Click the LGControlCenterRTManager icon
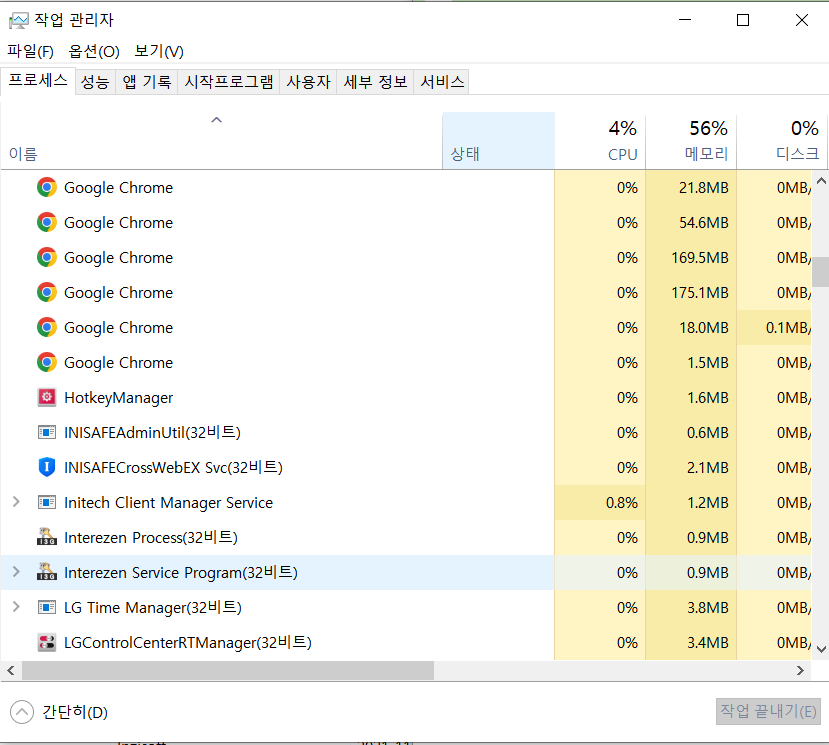829x745 pixels. tap(47, 642)
